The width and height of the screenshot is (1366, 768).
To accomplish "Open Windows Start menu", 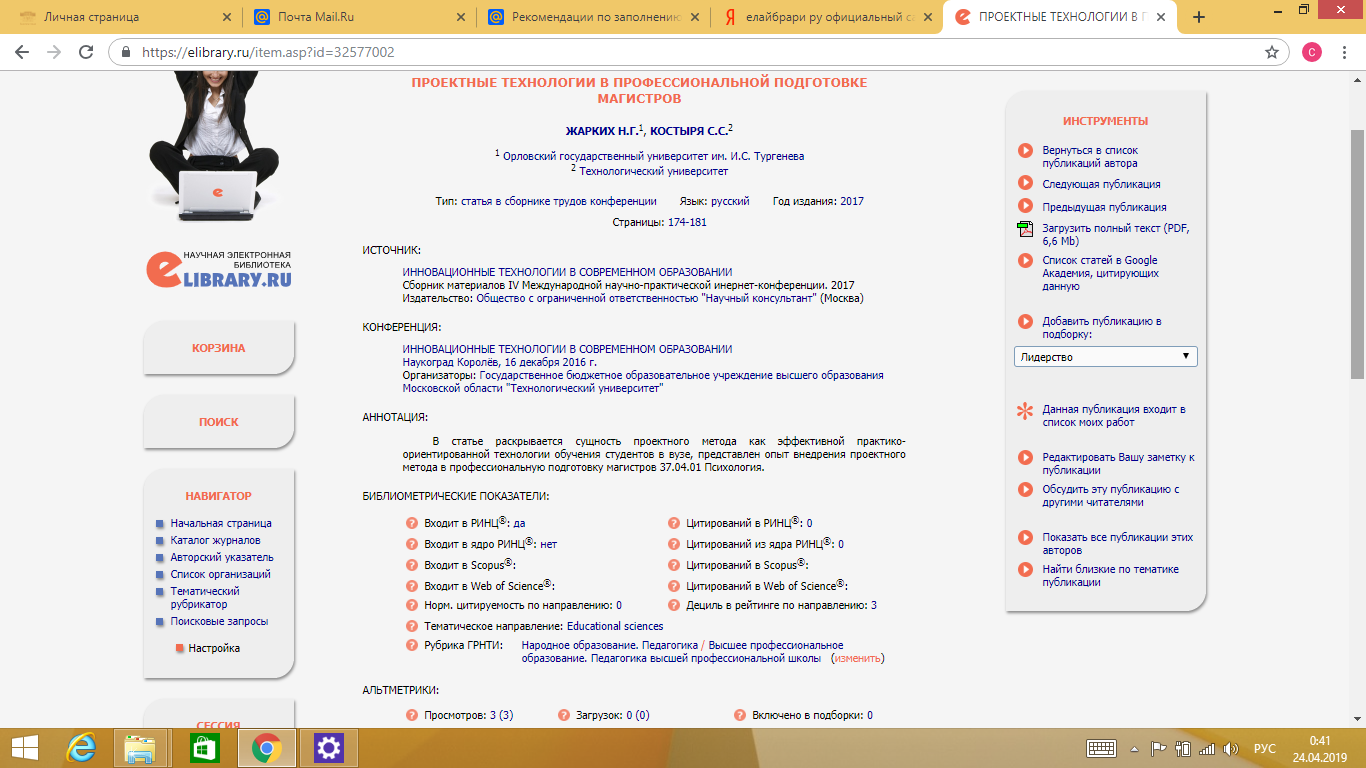I will point(24,747).
